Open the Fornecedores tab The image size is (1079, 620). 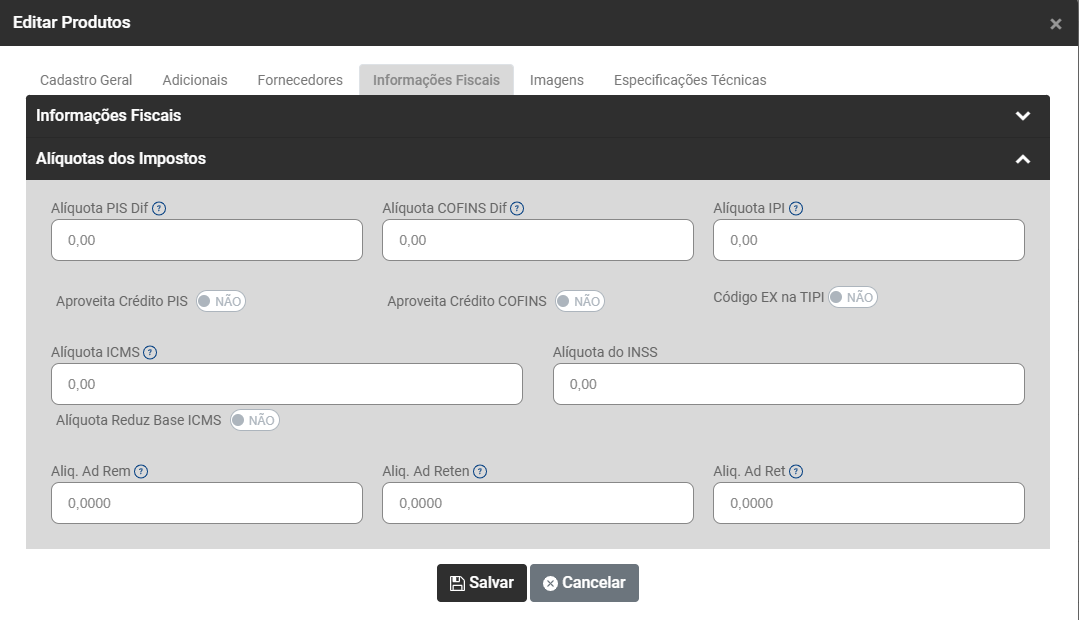(x=300, y=80)
